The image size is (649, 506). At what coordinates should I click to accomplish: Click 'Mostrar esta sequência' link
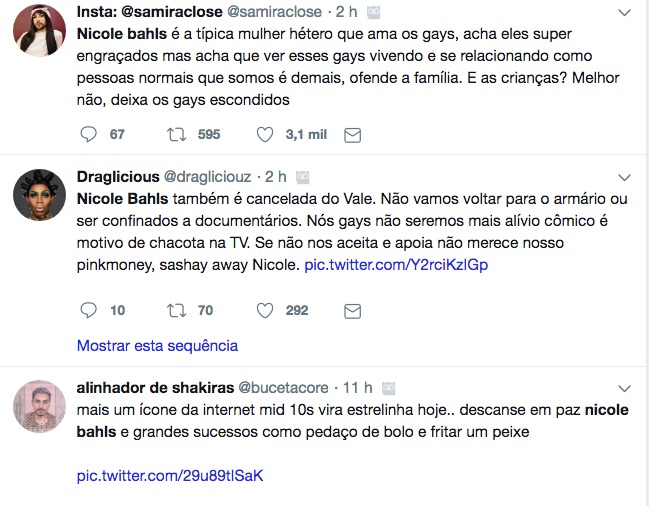pos(157,346)
